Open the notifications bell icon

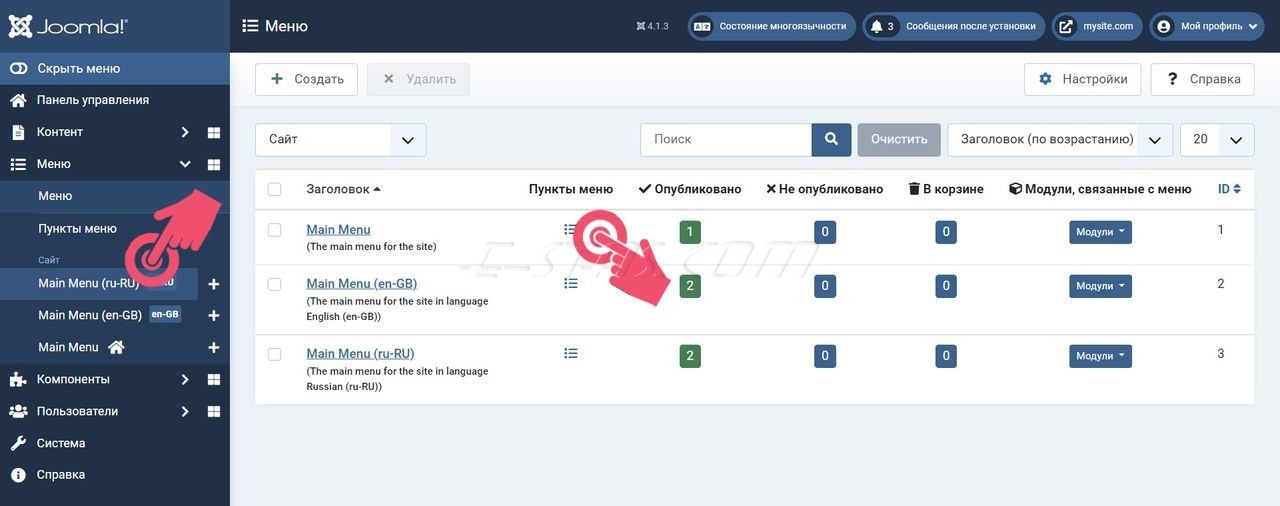tap(877, 26)
